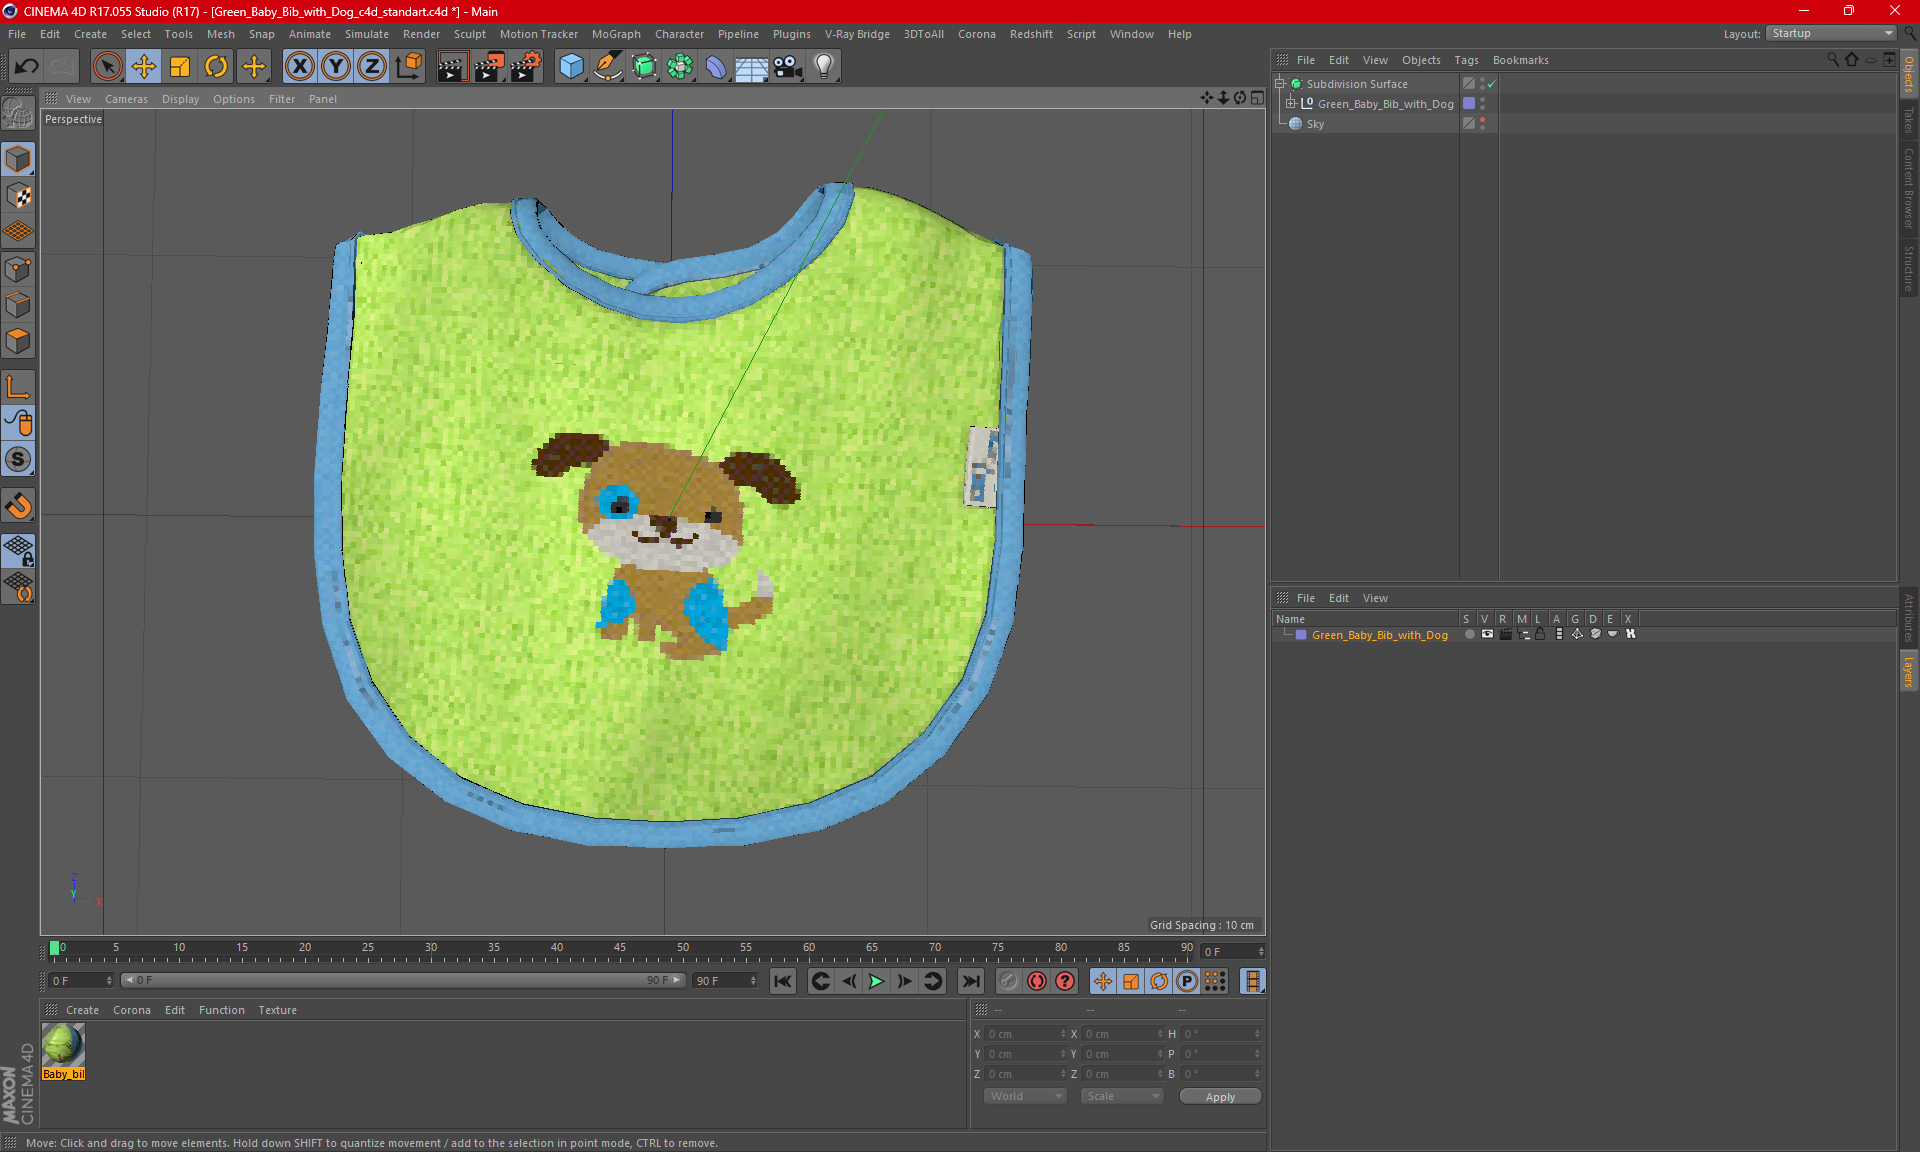Viewport: 1920px width, 1152px height.
Task: Toggle visibility dots for Sky object
Action: (x=1482, y=124)
